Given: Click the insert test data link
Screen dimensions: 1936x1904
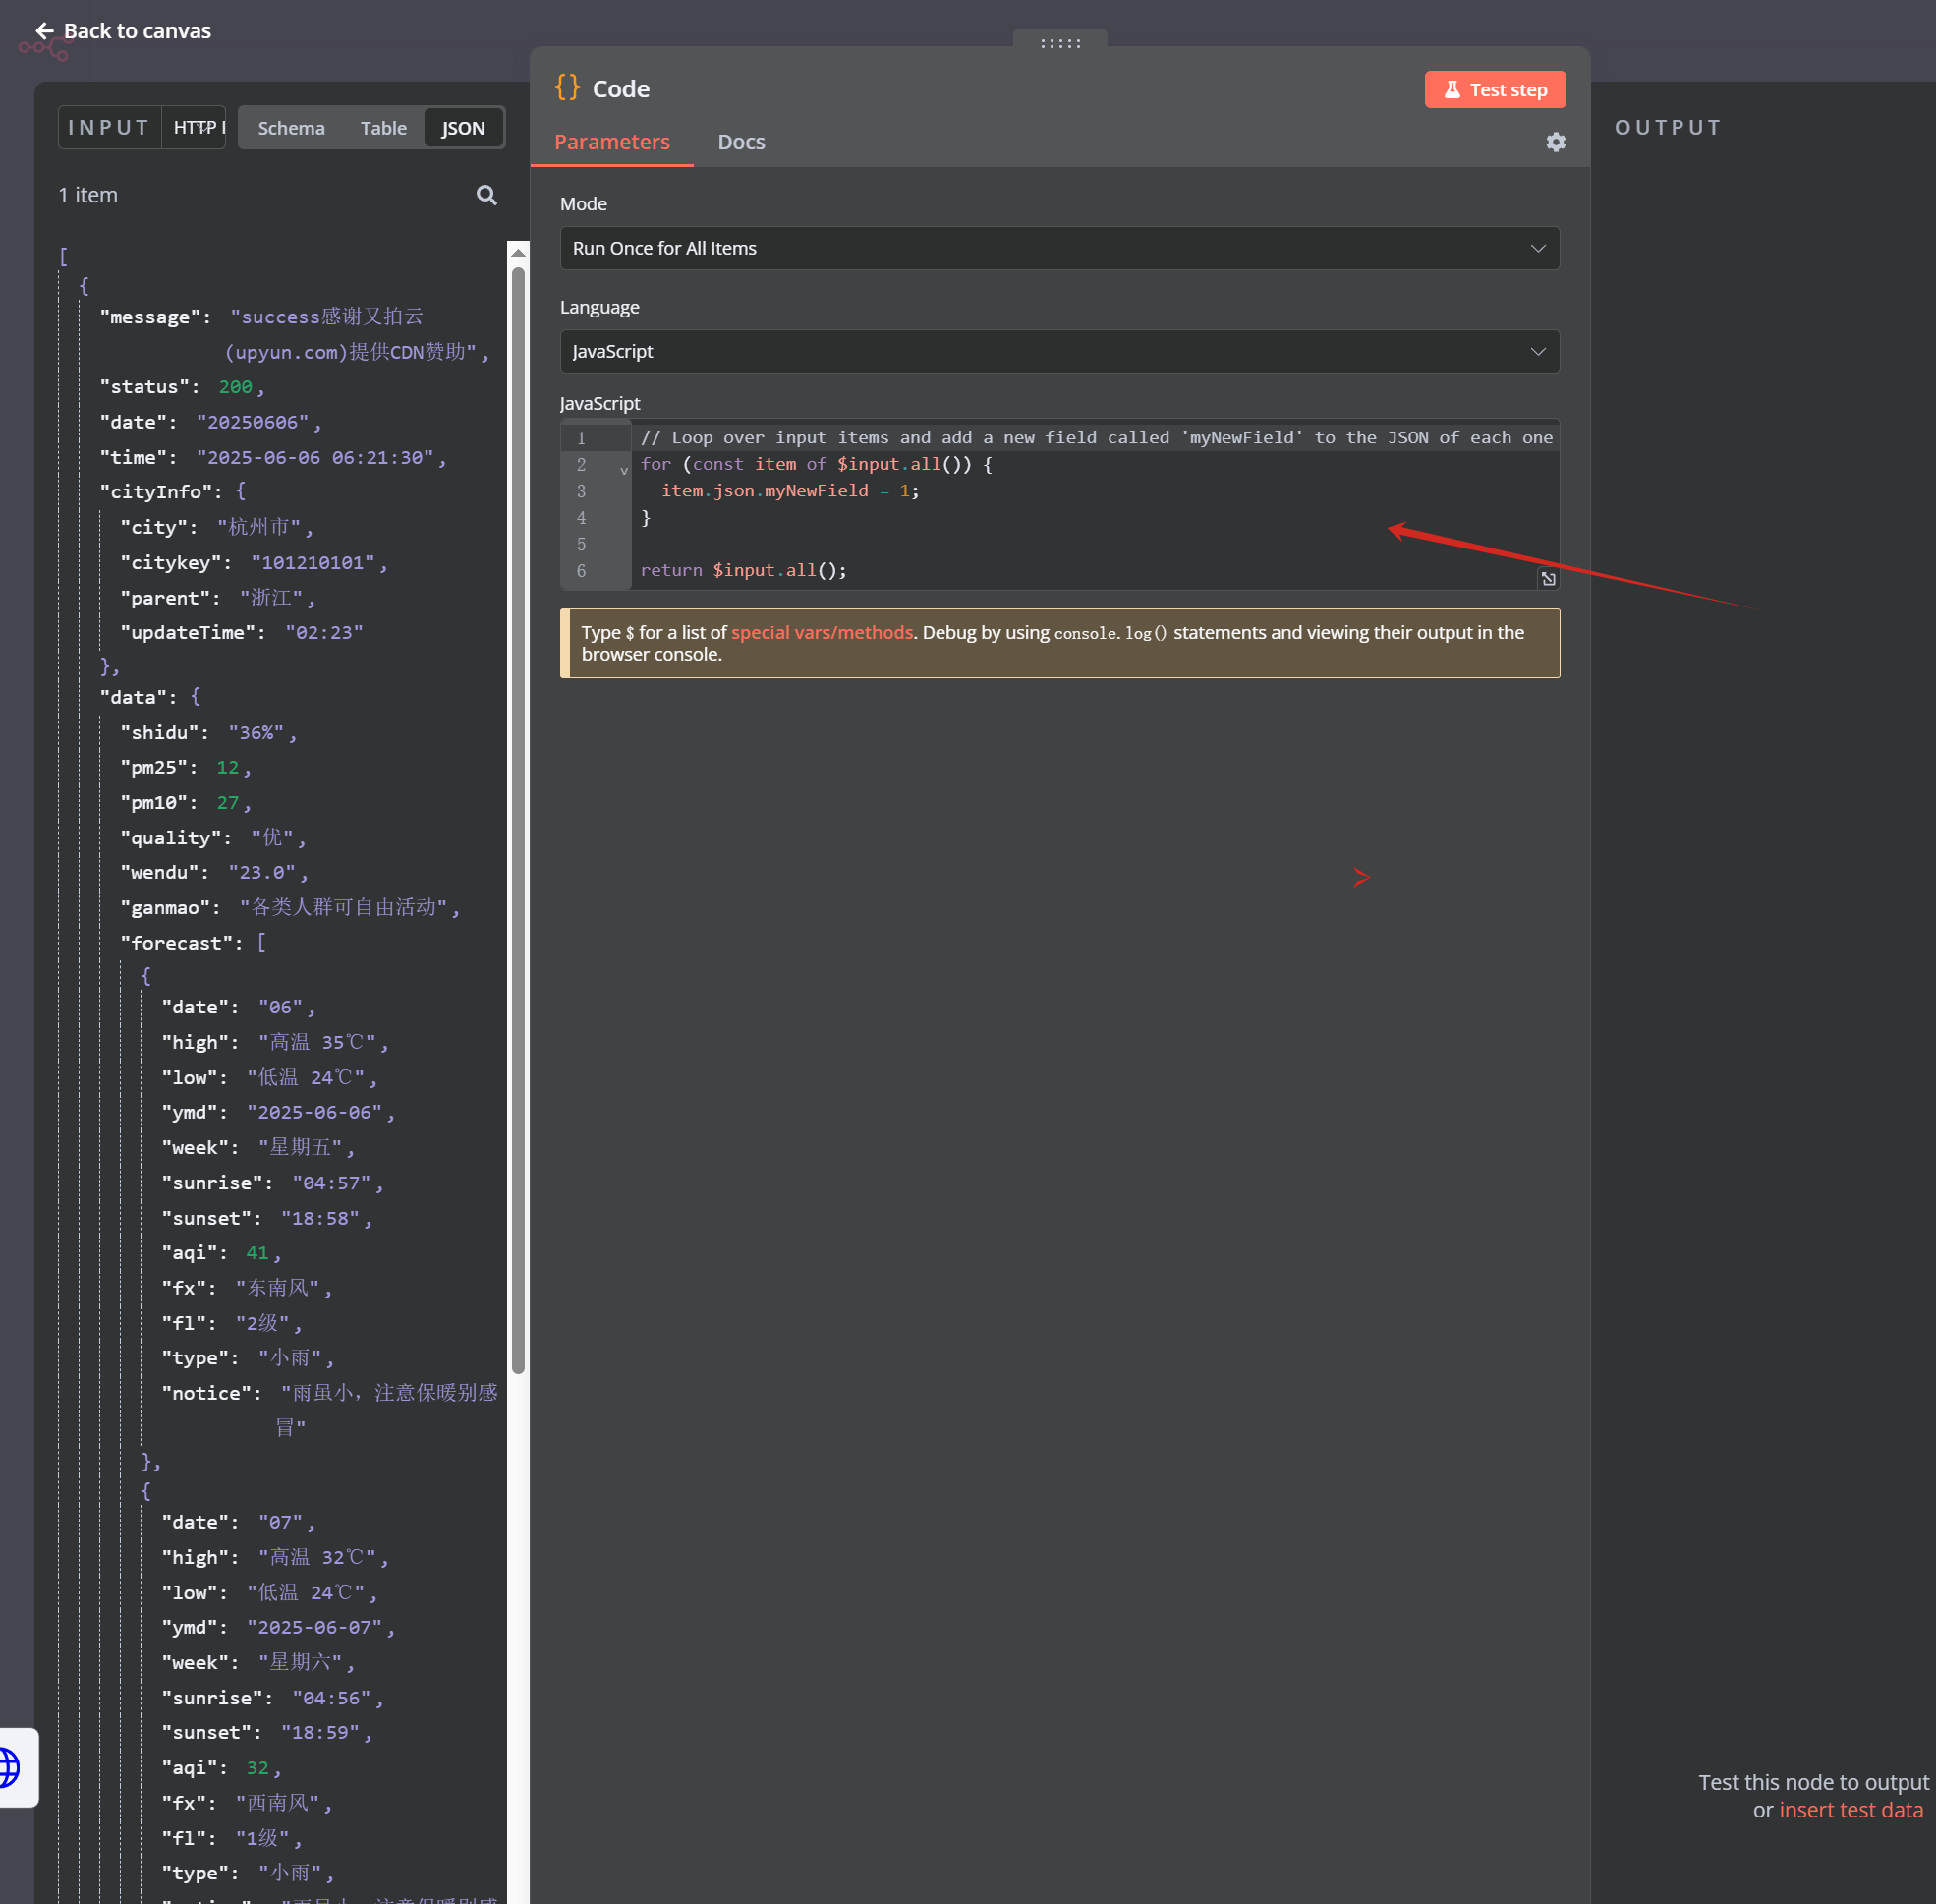Looking at the screenshot, I should 1850,1810.
